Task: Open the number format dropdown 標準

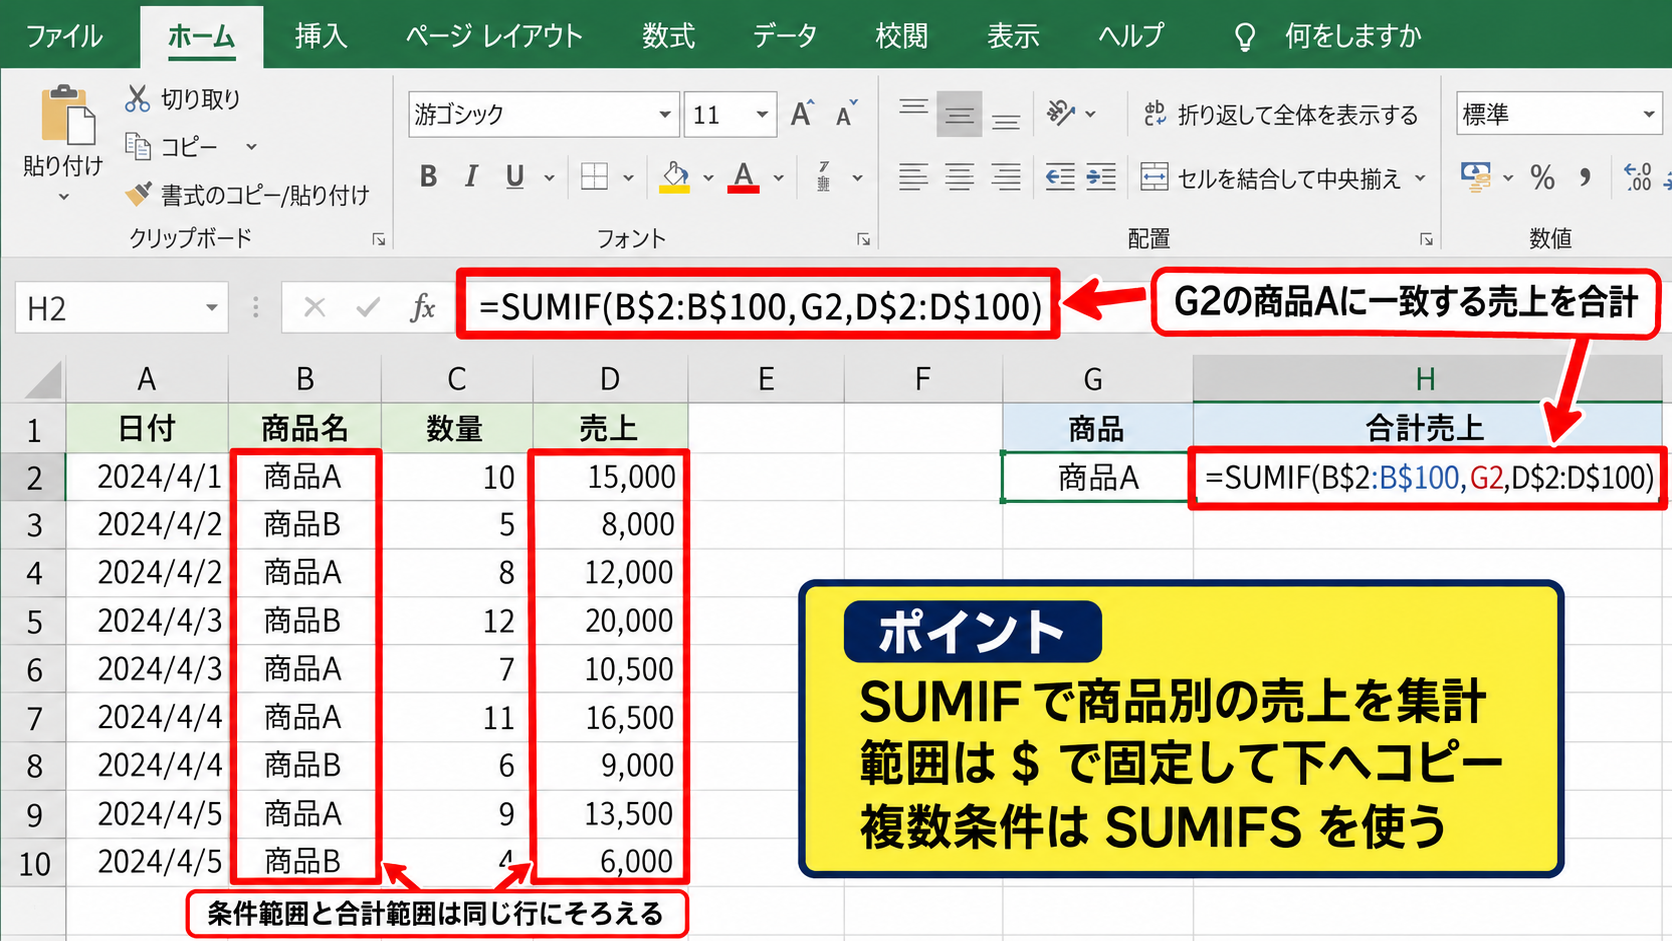Action: (1648, 114)
